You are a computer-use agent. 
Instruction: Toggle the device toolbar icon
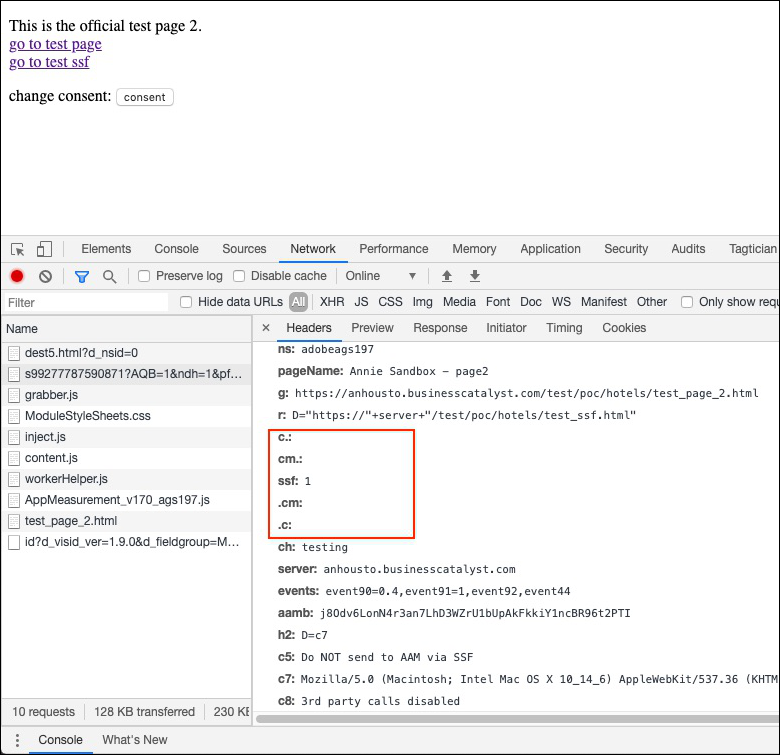tap(44, 249)
